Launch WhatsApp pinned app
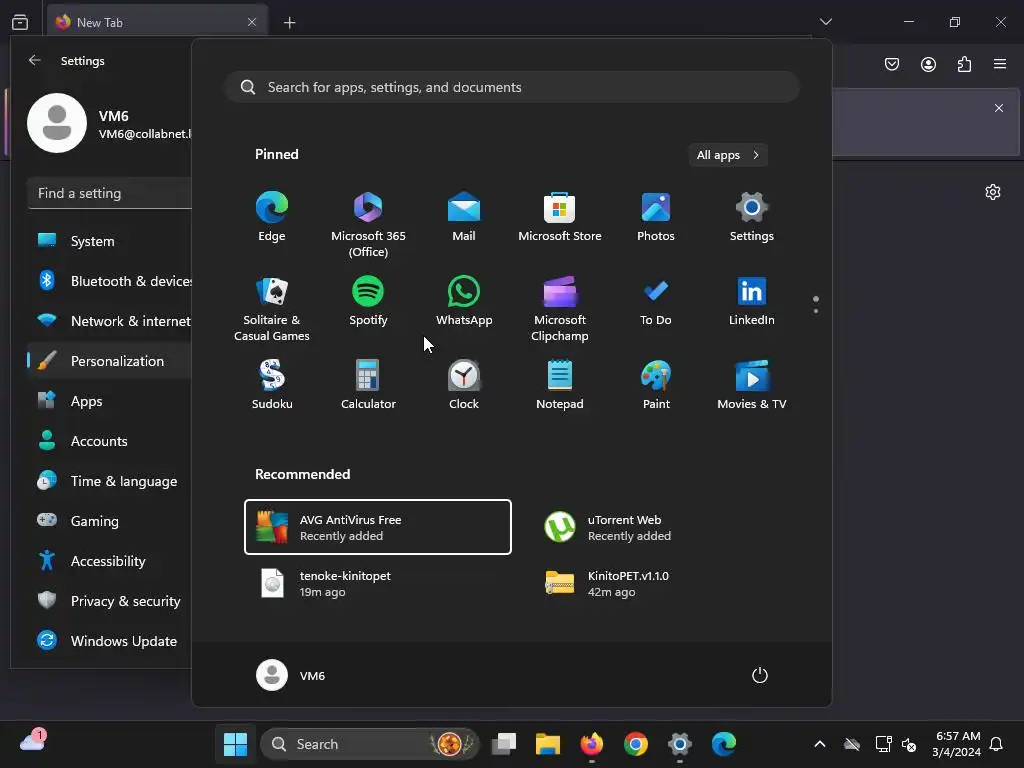The height and width of the screenshot is (768, 1024). pos(464,302)
